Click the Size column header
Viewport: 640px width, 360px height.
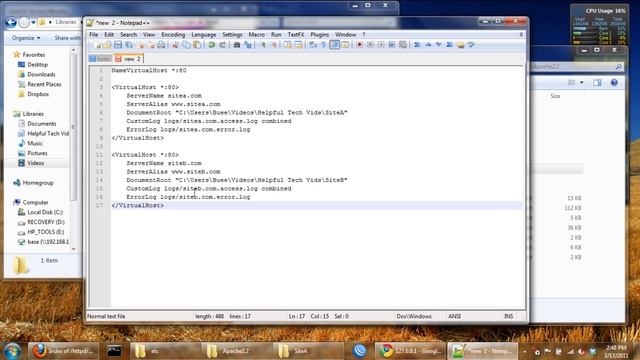coord(555,96)
